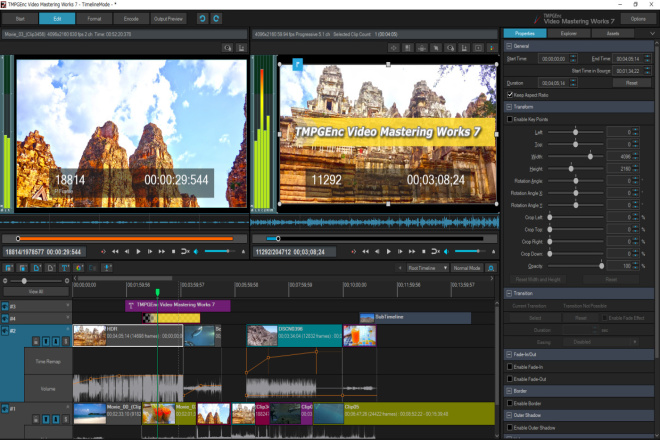The height and width of the screenshot is (440, 660).
Task: Collapse track #3 with its small arrow
Action: tap(67, 305)
